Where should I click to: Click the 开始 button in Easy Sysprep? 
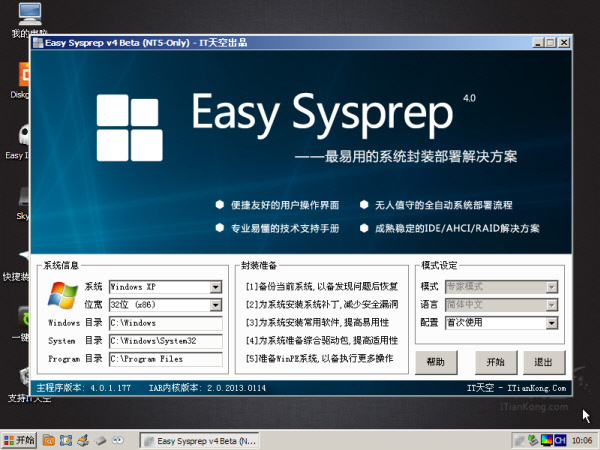point(496,362)
